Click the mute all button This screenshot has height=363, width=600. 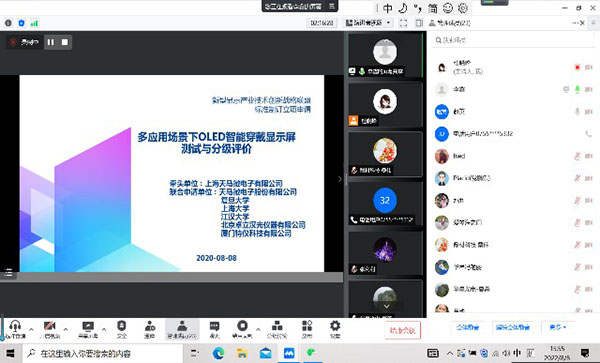coord(468,327)
